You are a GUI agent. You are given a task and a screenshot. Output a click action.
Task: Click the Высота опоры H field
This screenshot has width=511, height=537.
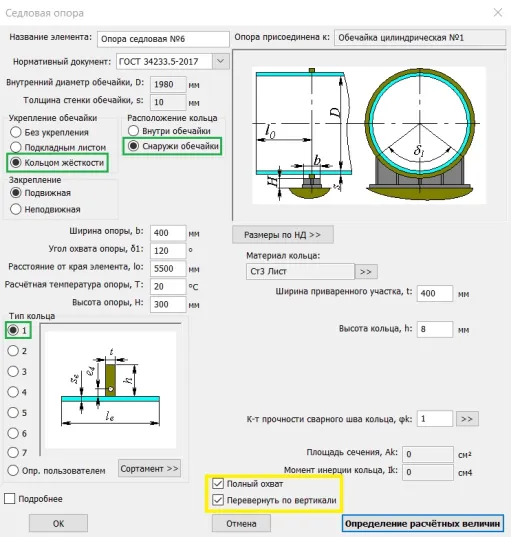(x=168, y=304)
